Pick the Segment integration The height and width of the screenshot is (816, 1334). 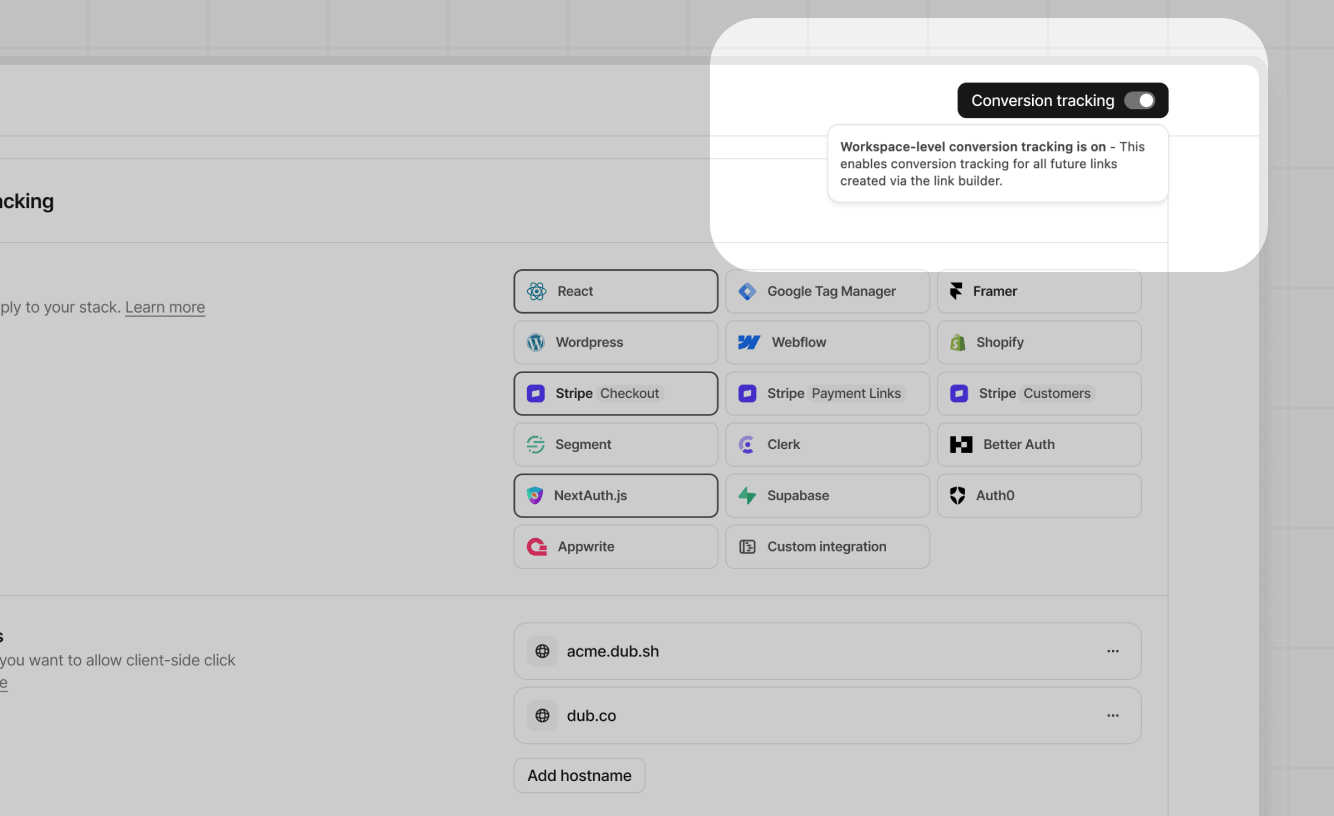click(616, 444)
